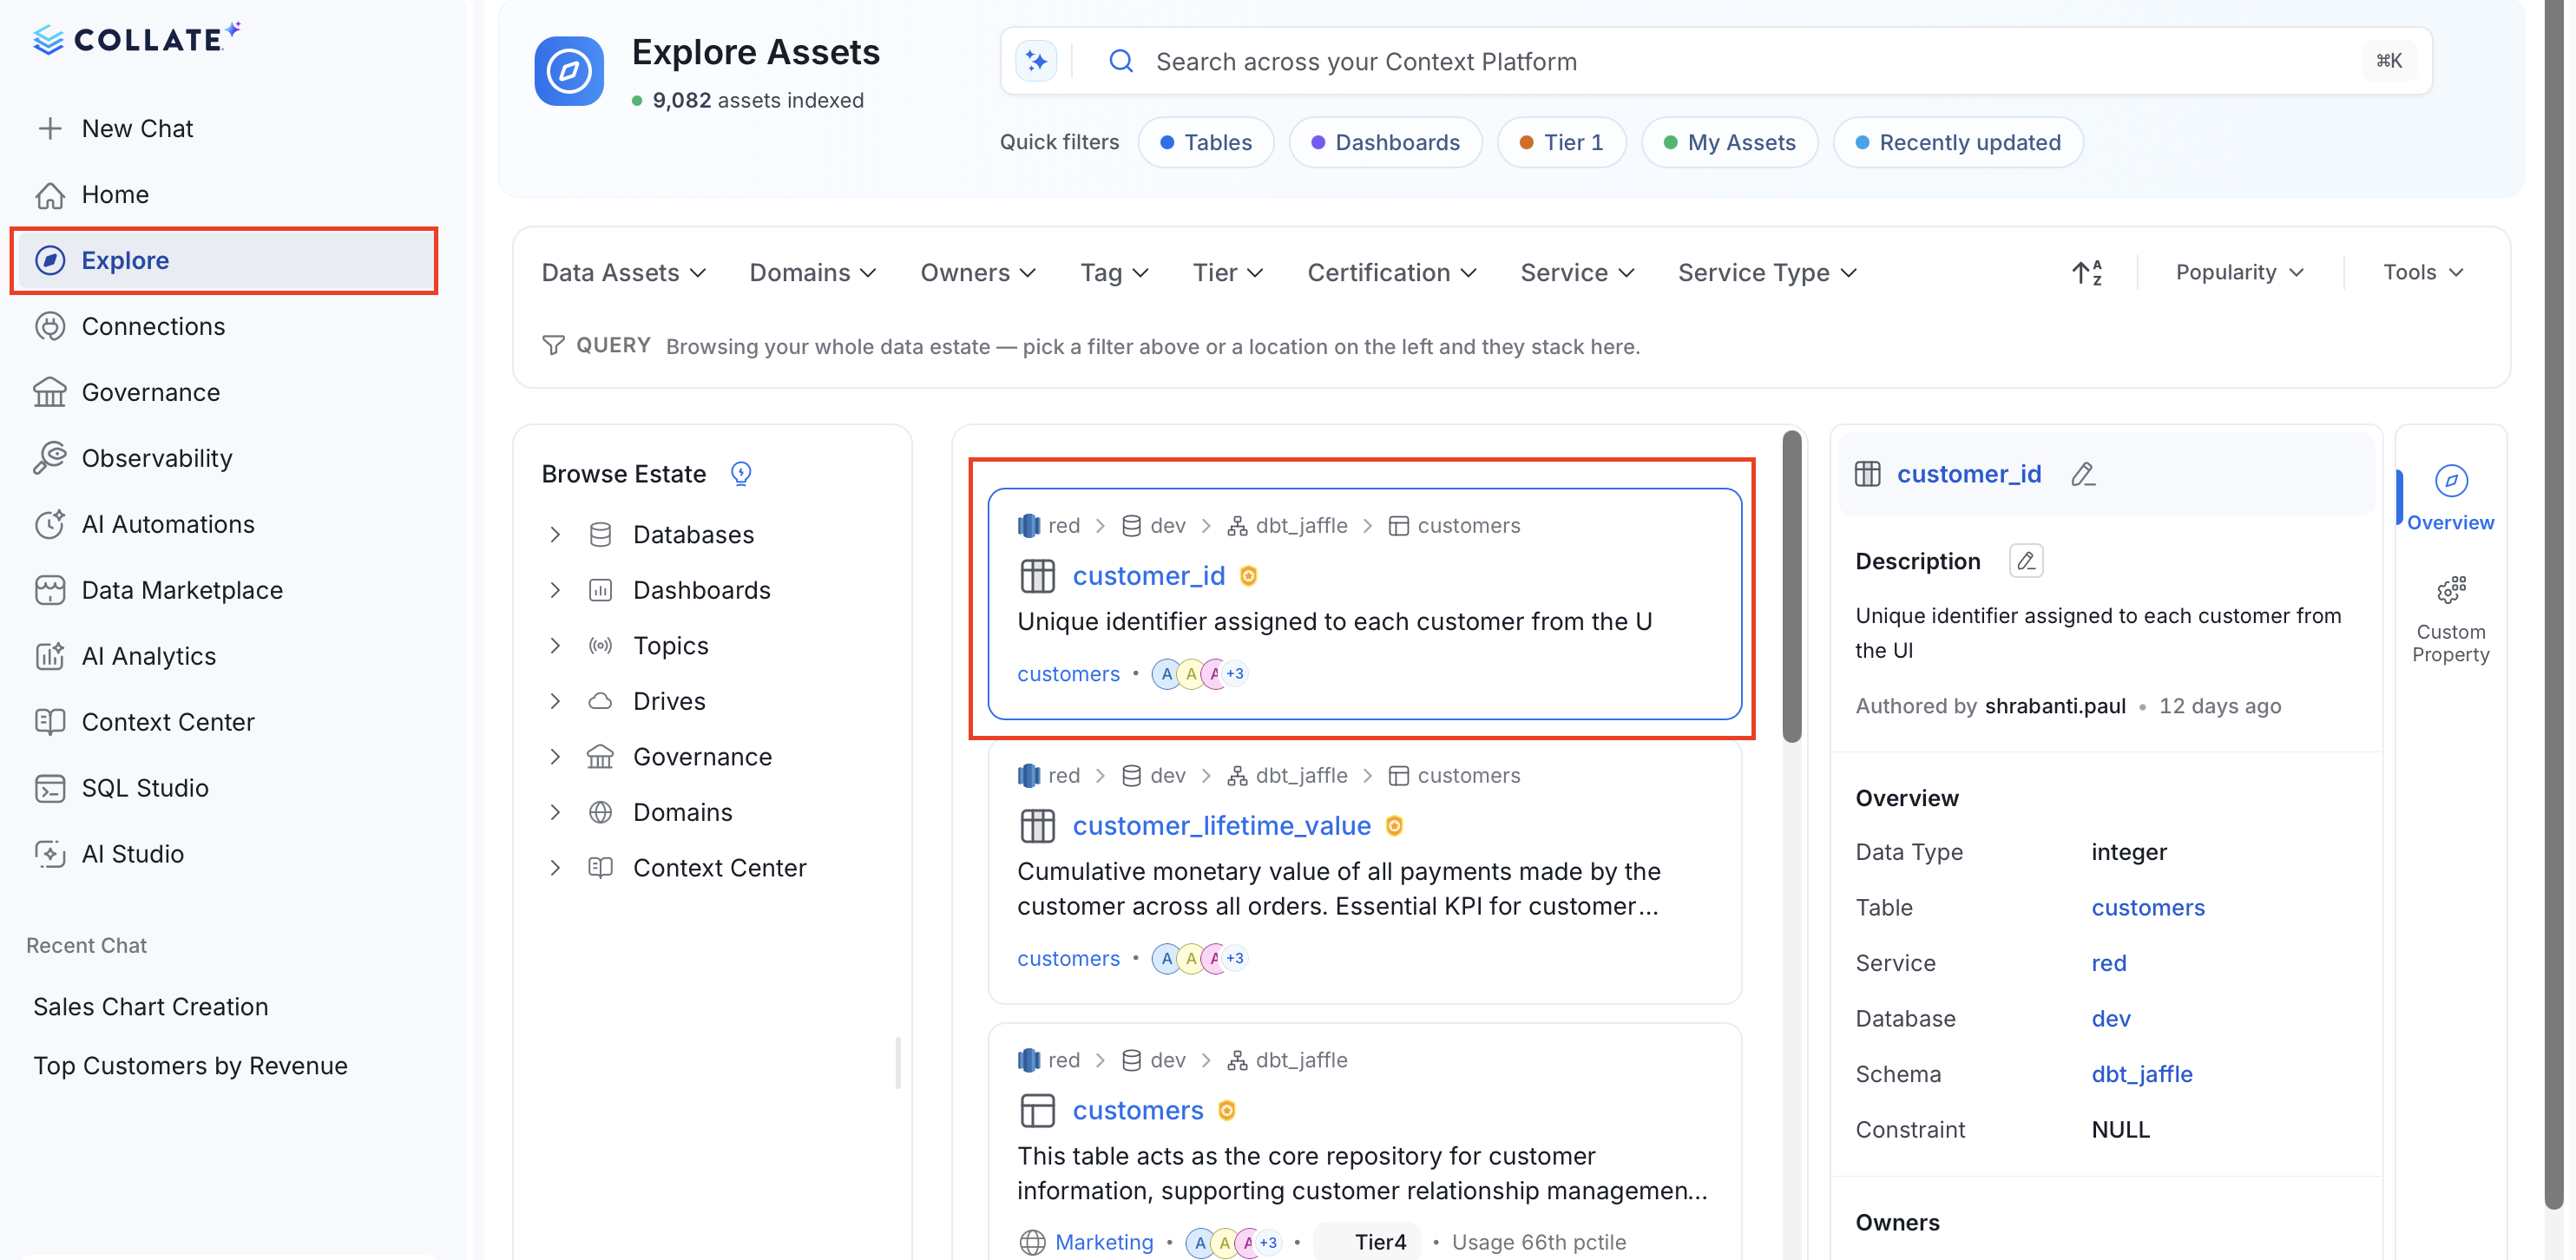
Task: Open the Tier filter dropdown
Action: click(x=1228, y=272)
